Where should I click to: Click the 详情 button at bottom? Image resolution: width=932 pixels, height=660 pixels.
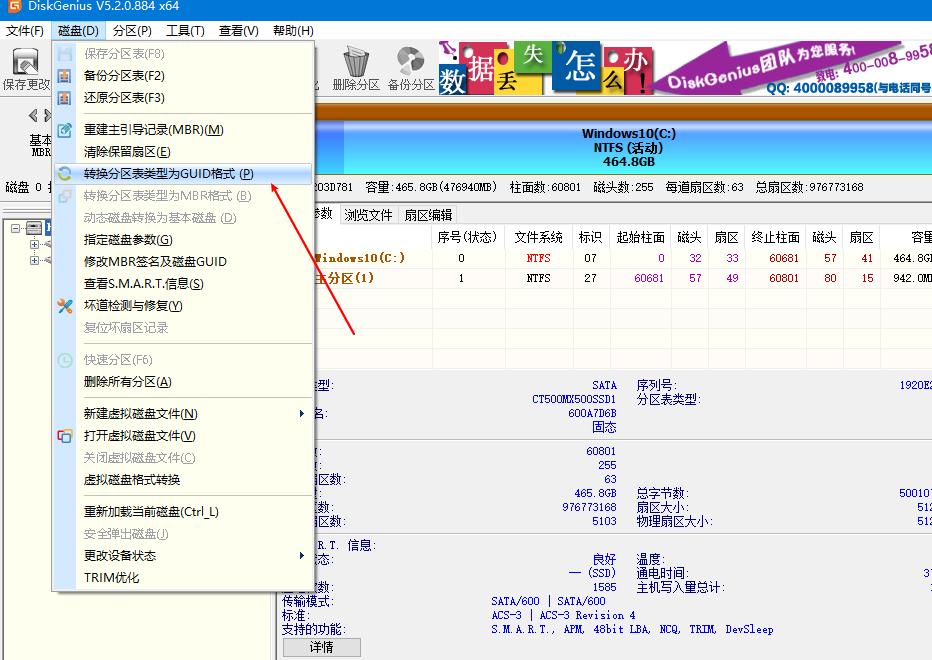click(x=321, y=647)
